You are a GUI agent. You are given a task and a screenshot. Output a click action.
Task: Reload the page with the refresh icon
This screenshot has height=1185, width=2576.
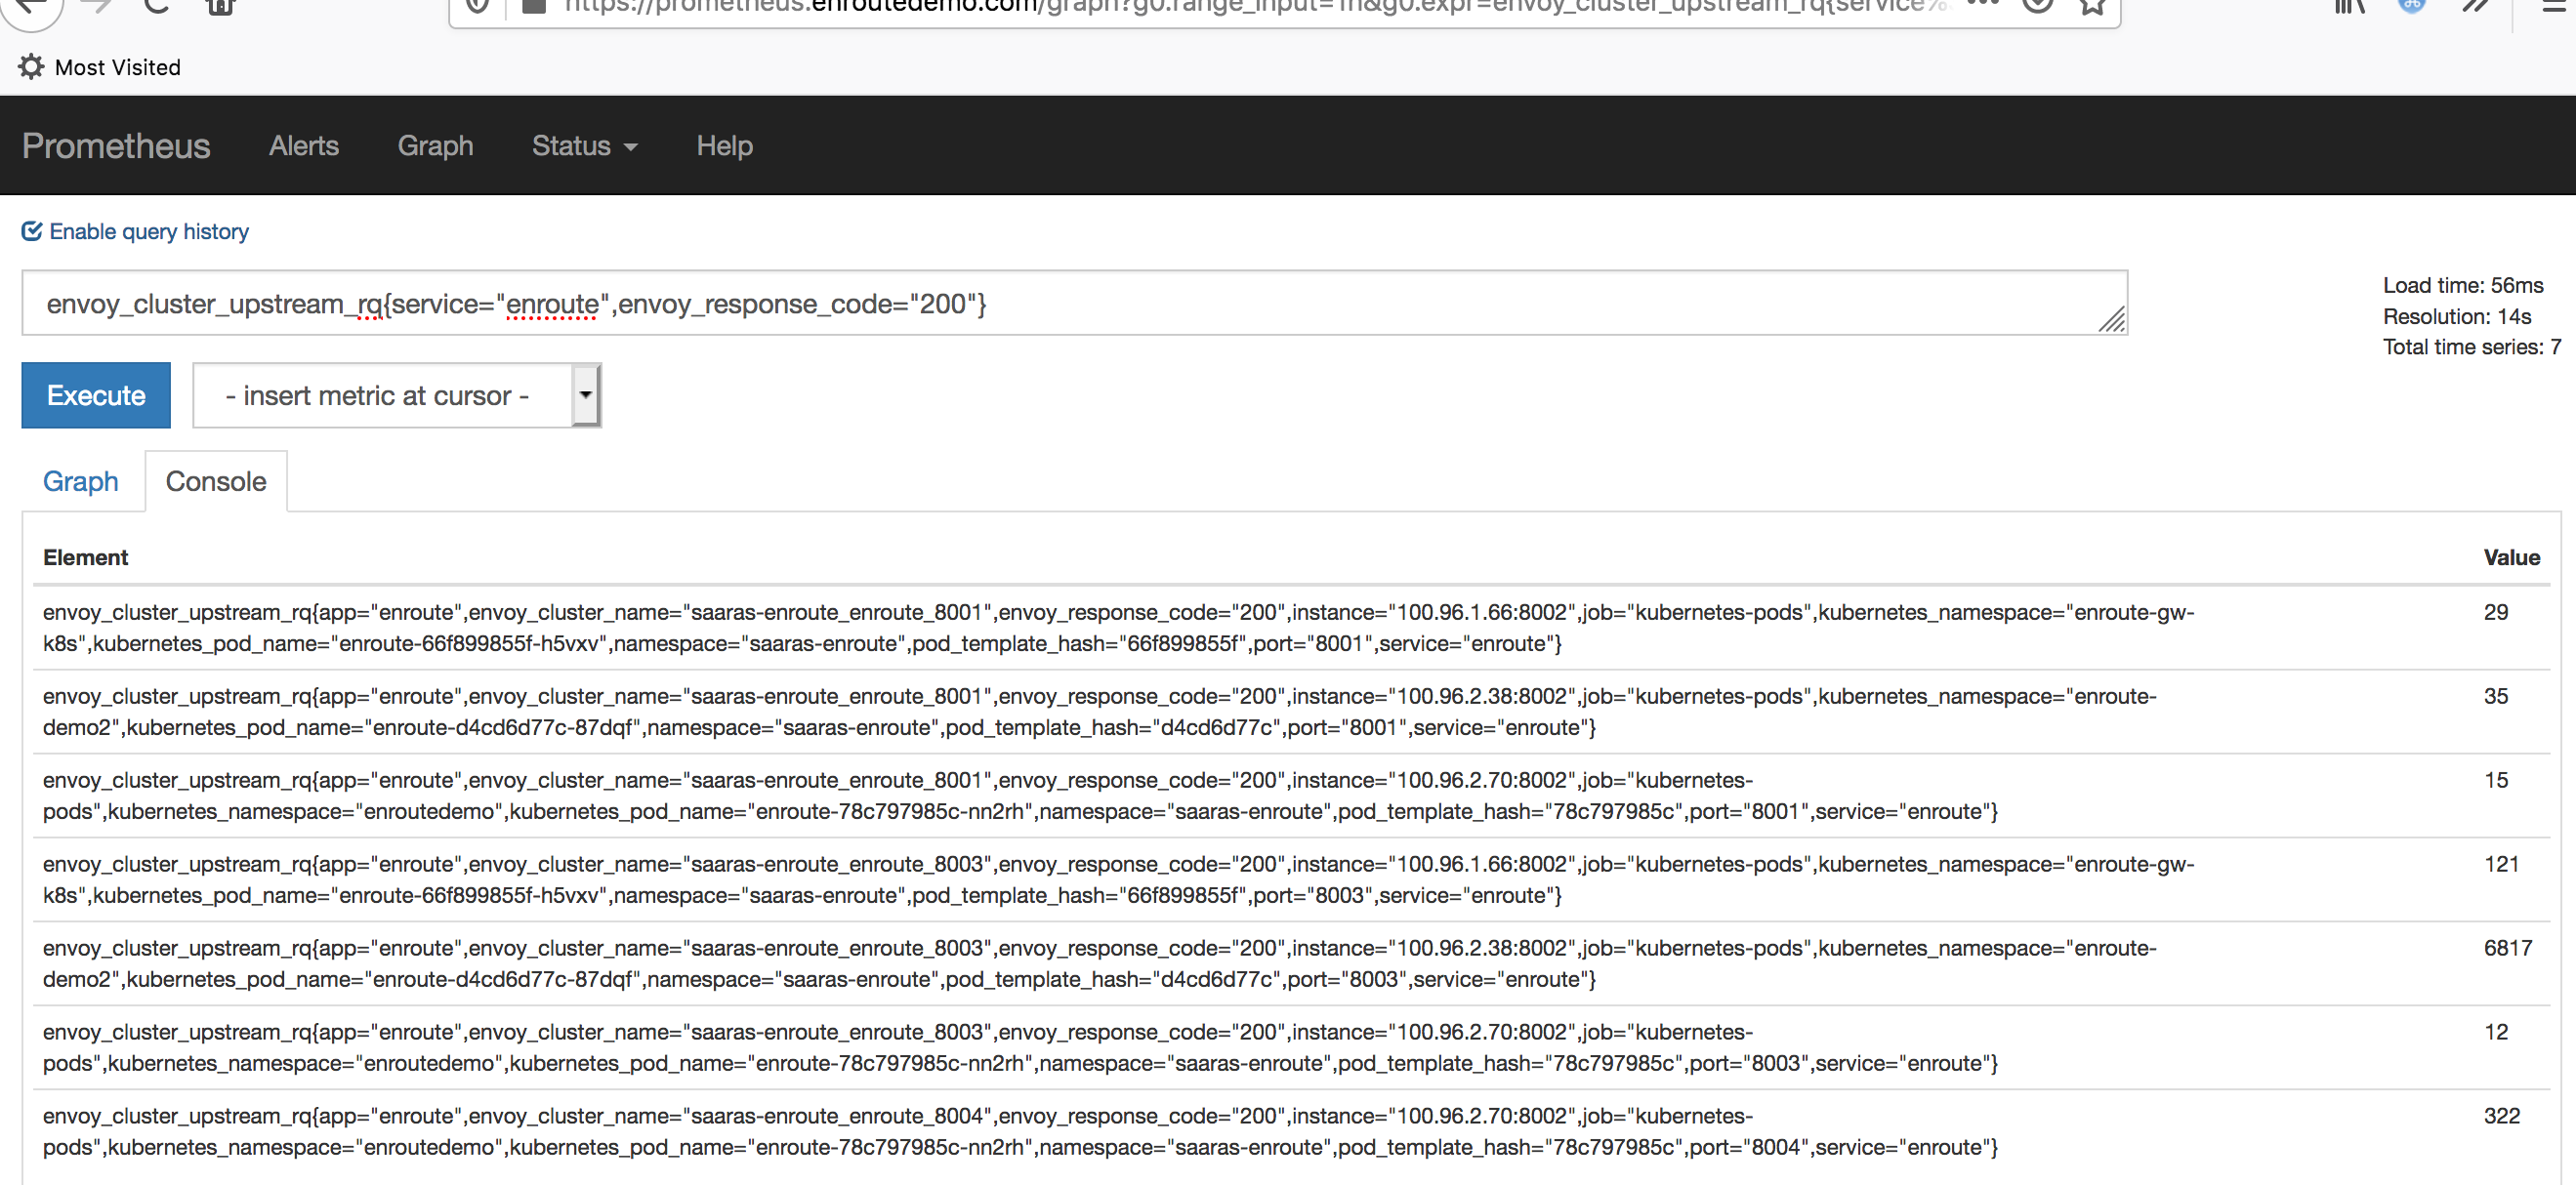click(x=157, y=6)
